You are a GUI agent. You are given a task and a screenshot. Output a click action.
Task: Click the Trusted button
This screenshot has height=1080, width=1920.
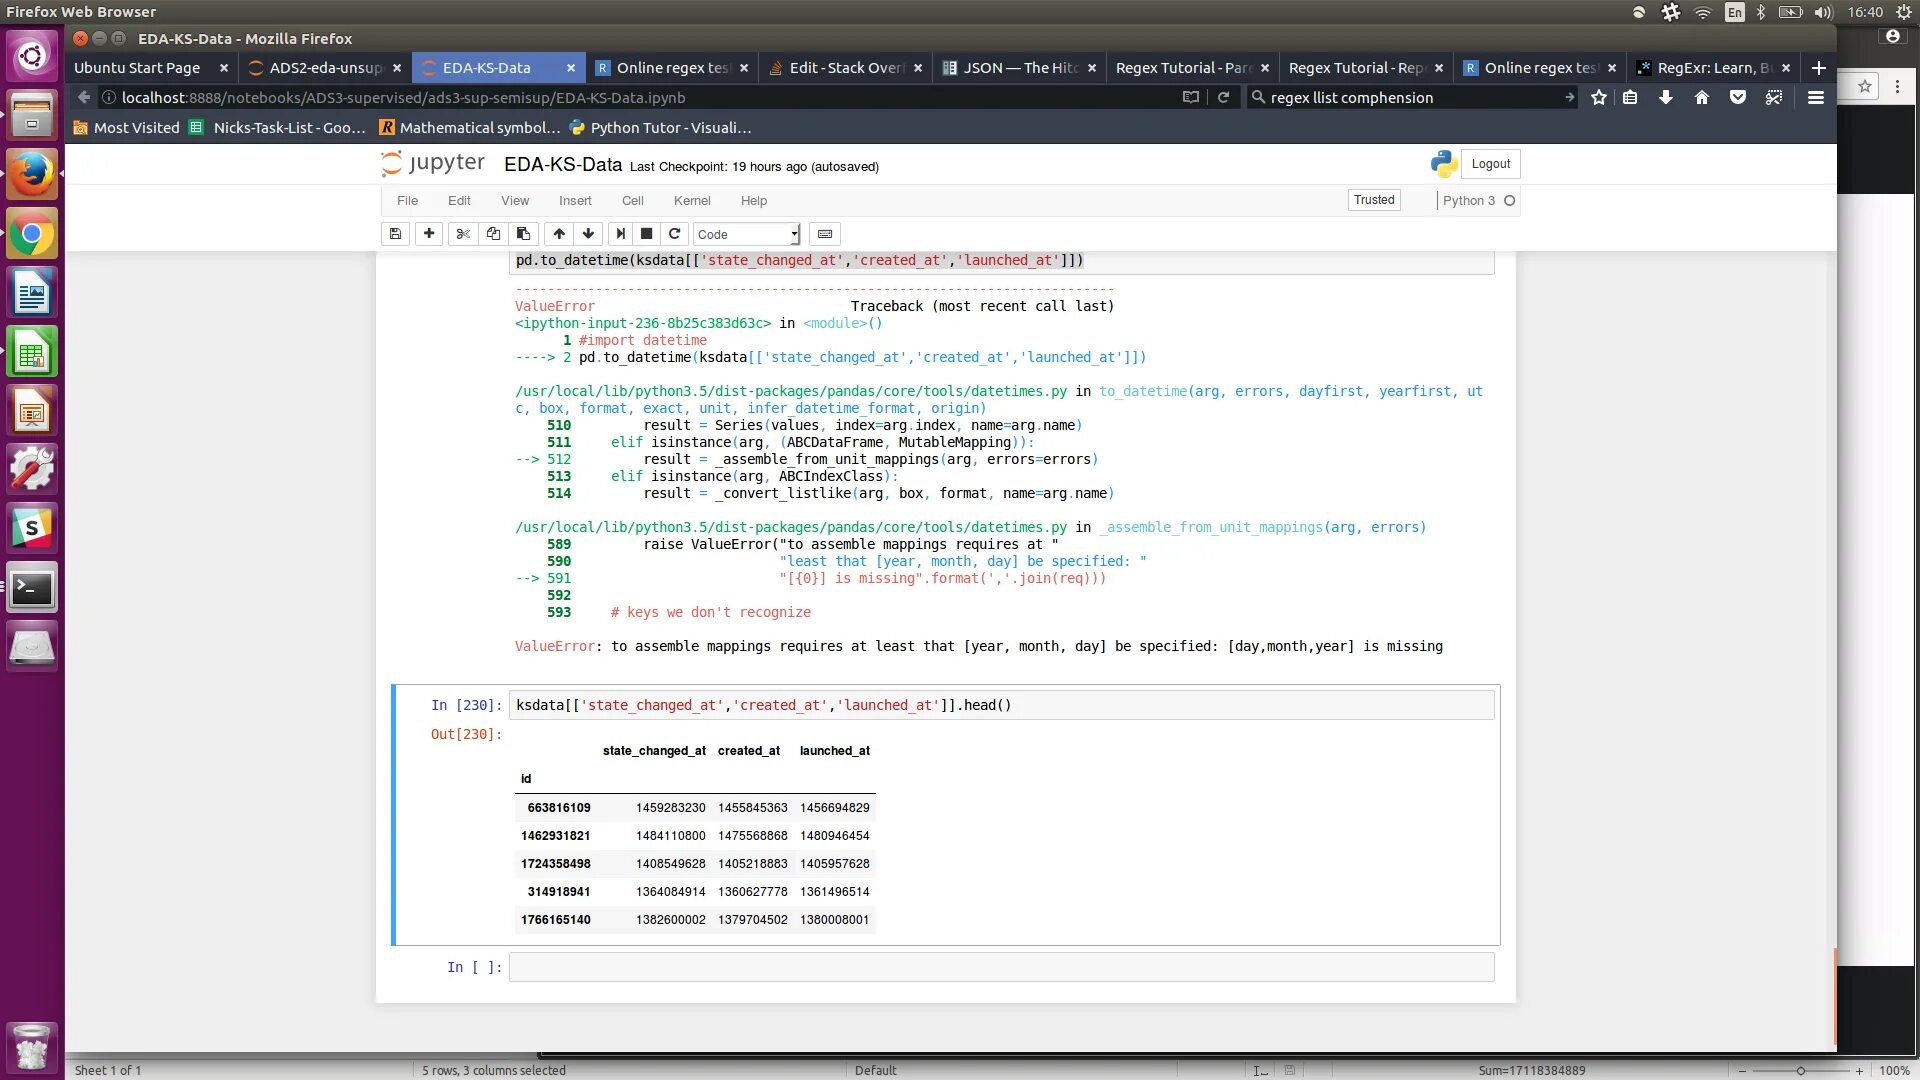pos(1373,199)
